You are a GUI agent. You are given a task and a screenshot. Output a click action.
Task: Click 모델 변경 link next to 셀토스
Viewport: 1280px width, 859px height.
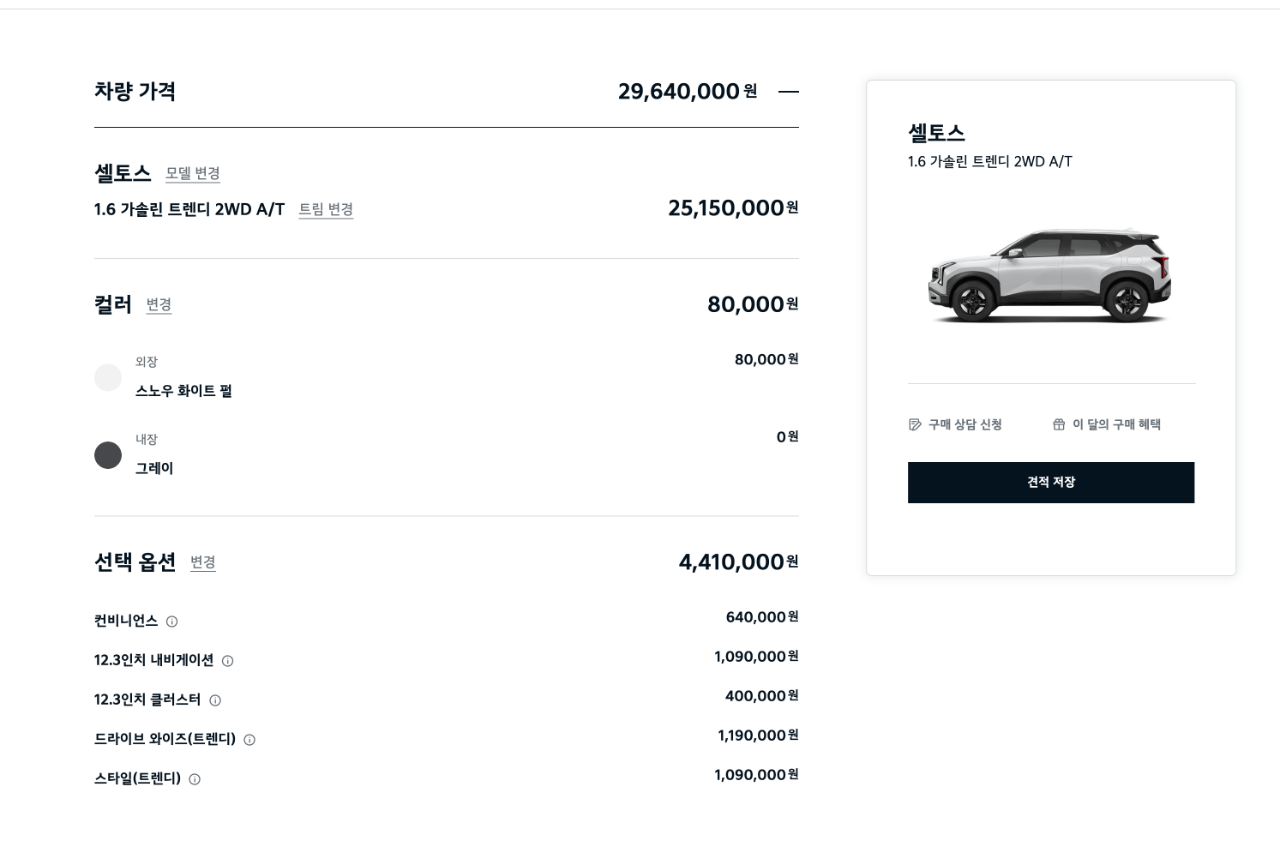[x=193, y=174]
